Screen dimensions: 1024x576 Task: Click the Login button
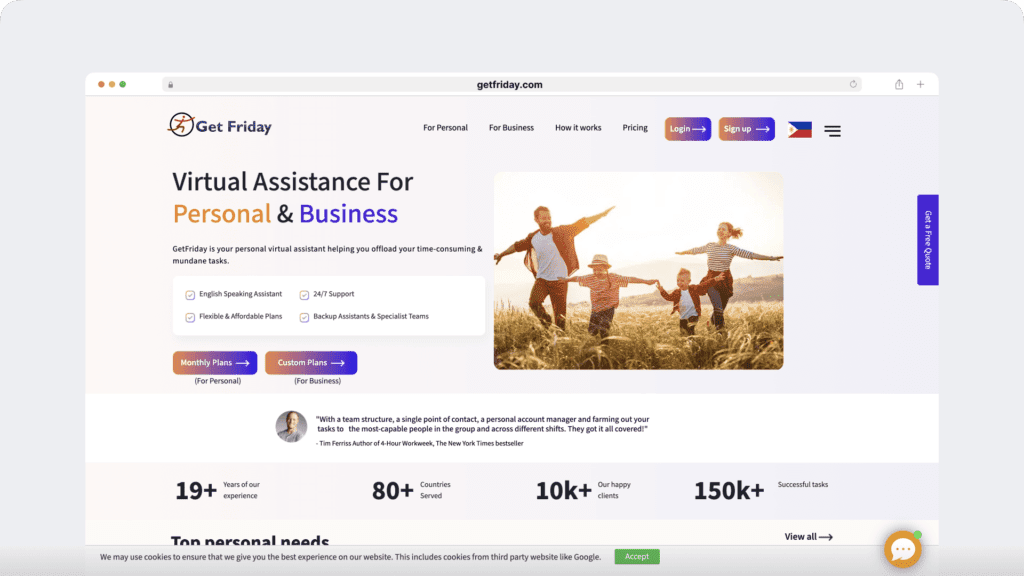pyautogui.click(x=688, y=129)
